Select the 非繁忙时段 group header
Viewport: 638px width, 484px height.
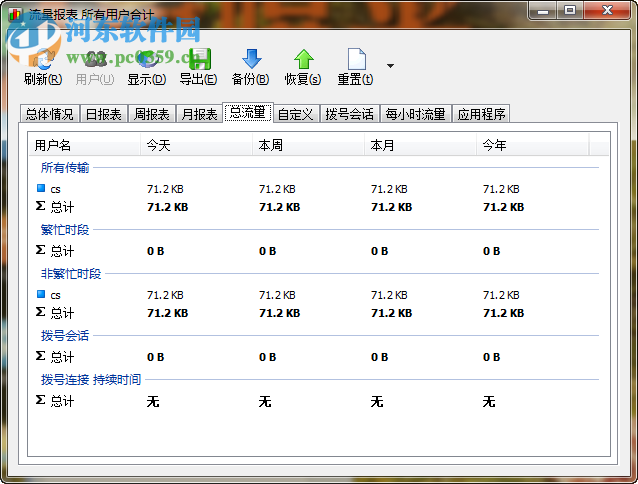click(x=71, y=274)
